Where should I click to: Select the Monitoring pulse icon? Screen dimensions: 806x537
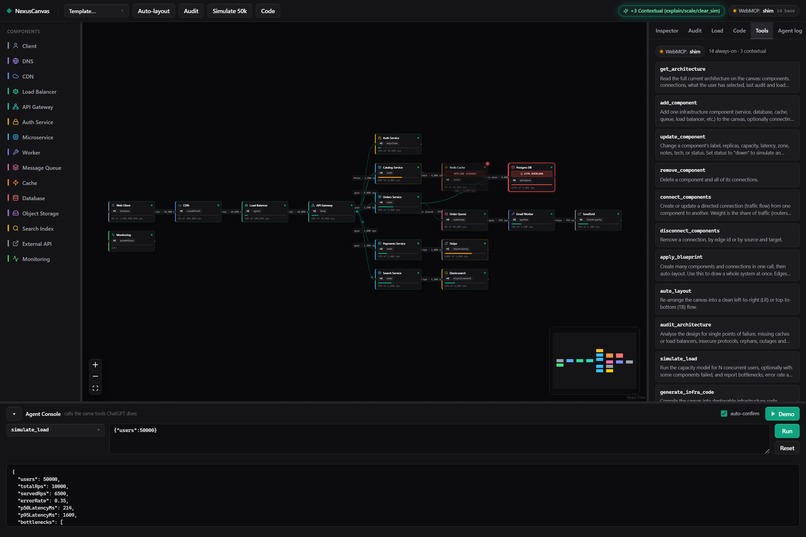[x=15, y=259]
